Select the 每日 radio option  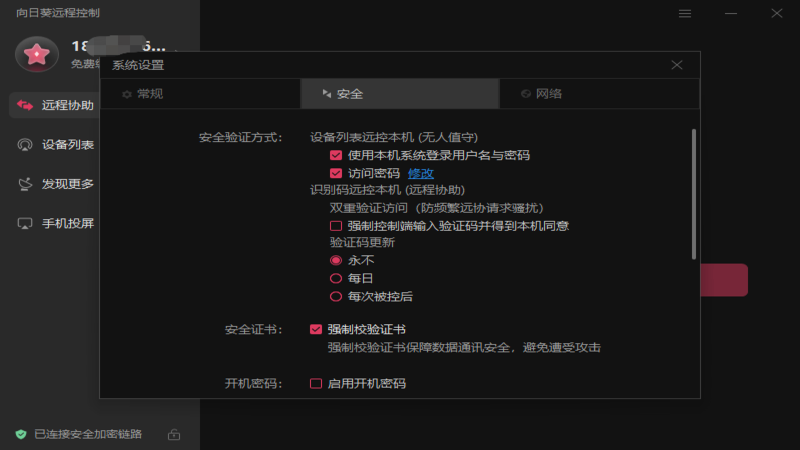point(336,278)
